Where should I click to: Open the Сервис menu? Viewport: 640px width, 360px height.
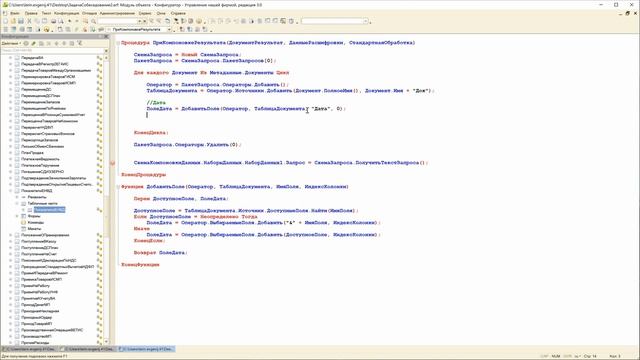[x=145, y=13]
